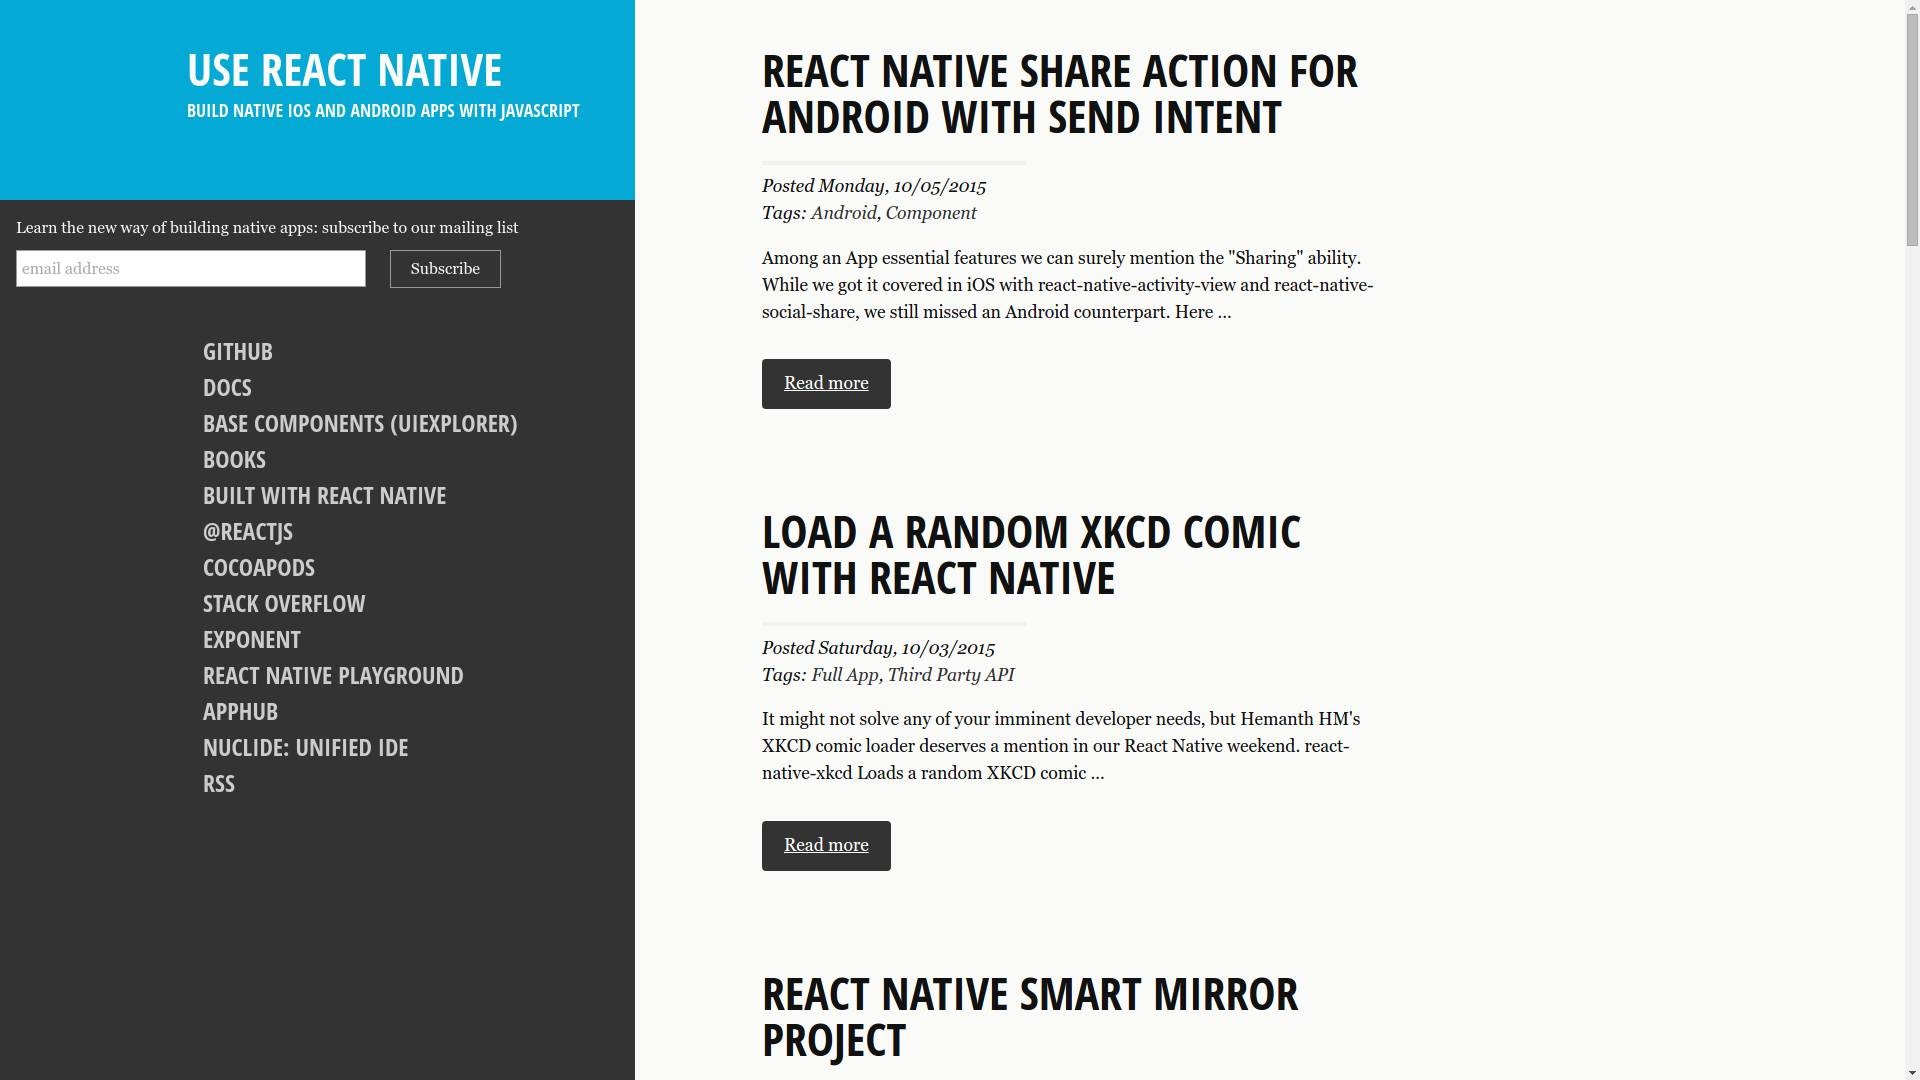Filter by the Android tag
This screenshot has height=1080, width=1920.
point(844,213)
